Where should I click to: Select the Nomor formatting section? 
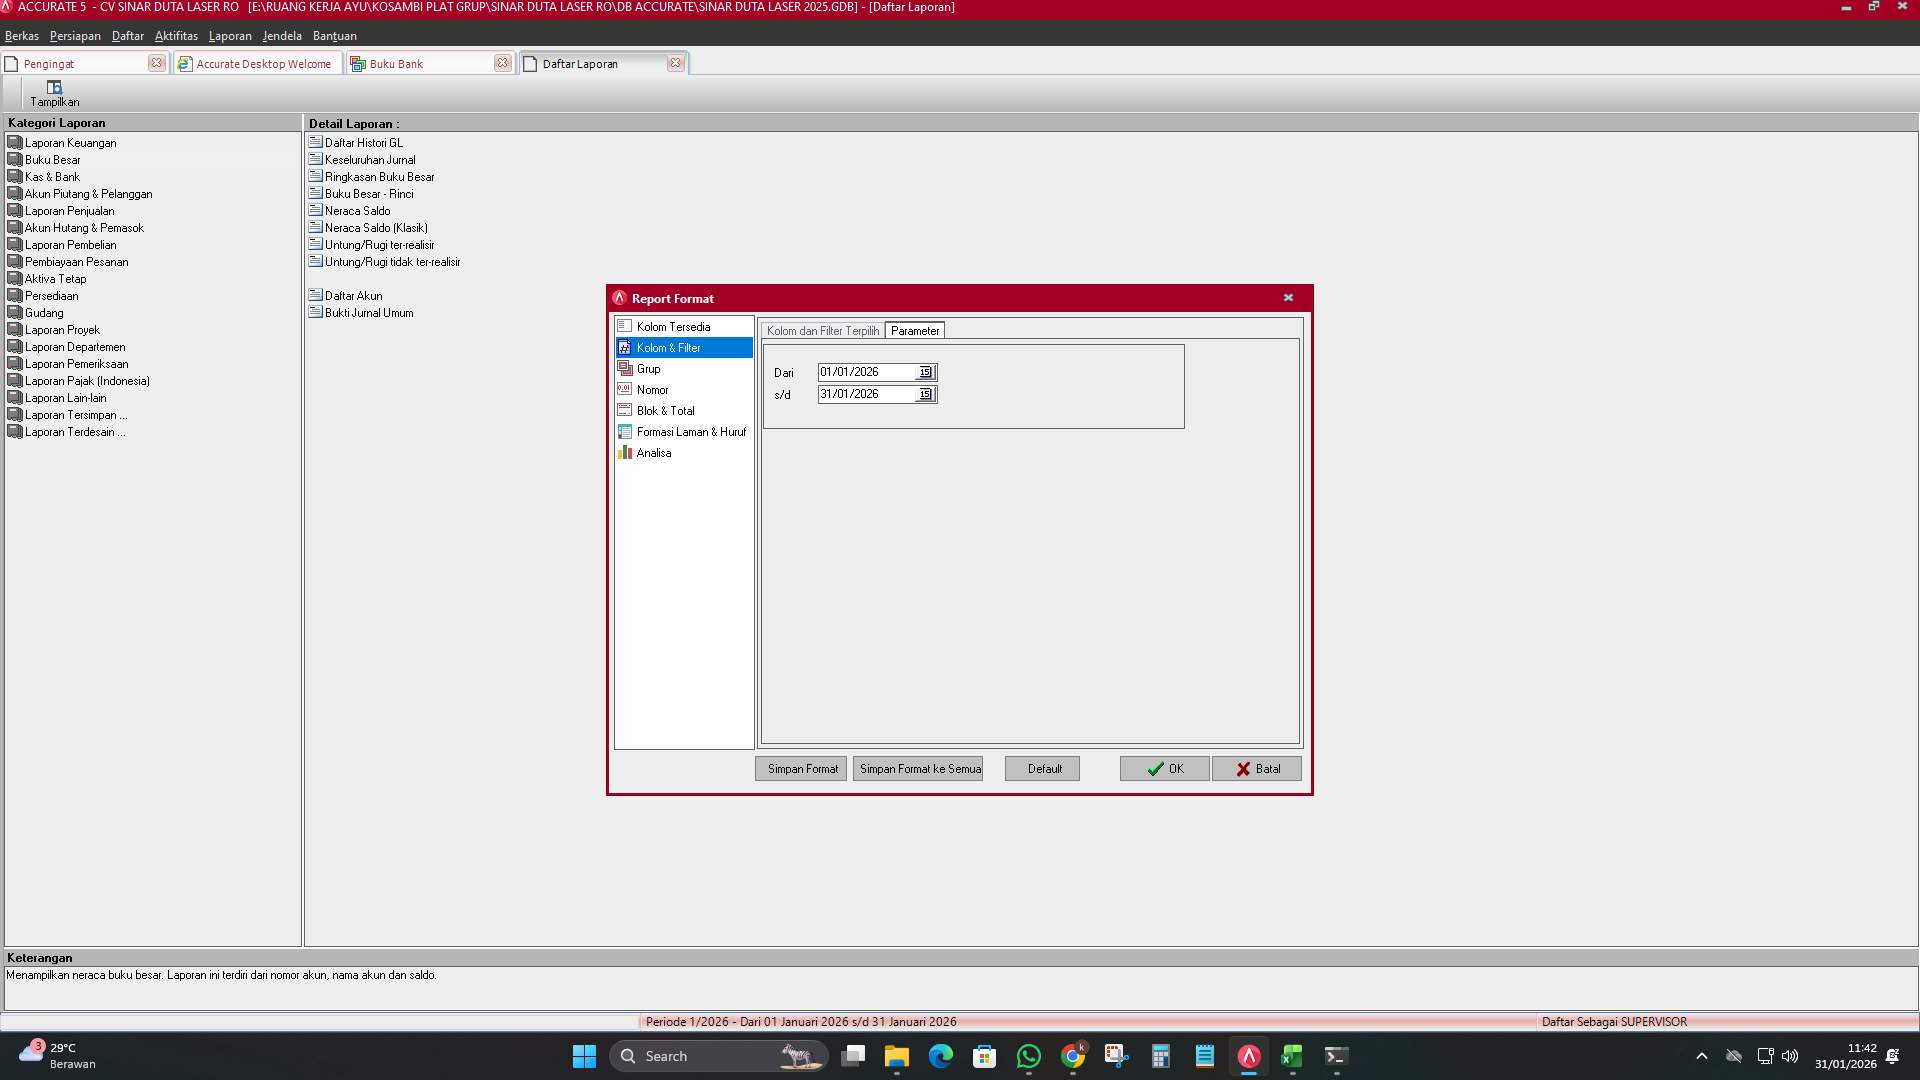coord(651,389)
